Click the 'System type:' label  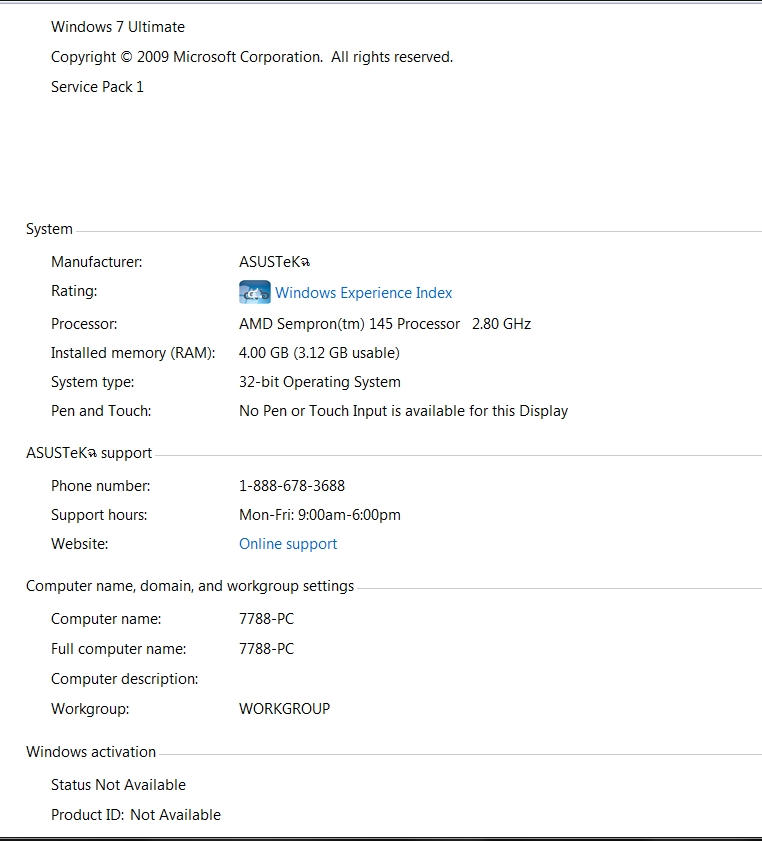coord(93,382)
